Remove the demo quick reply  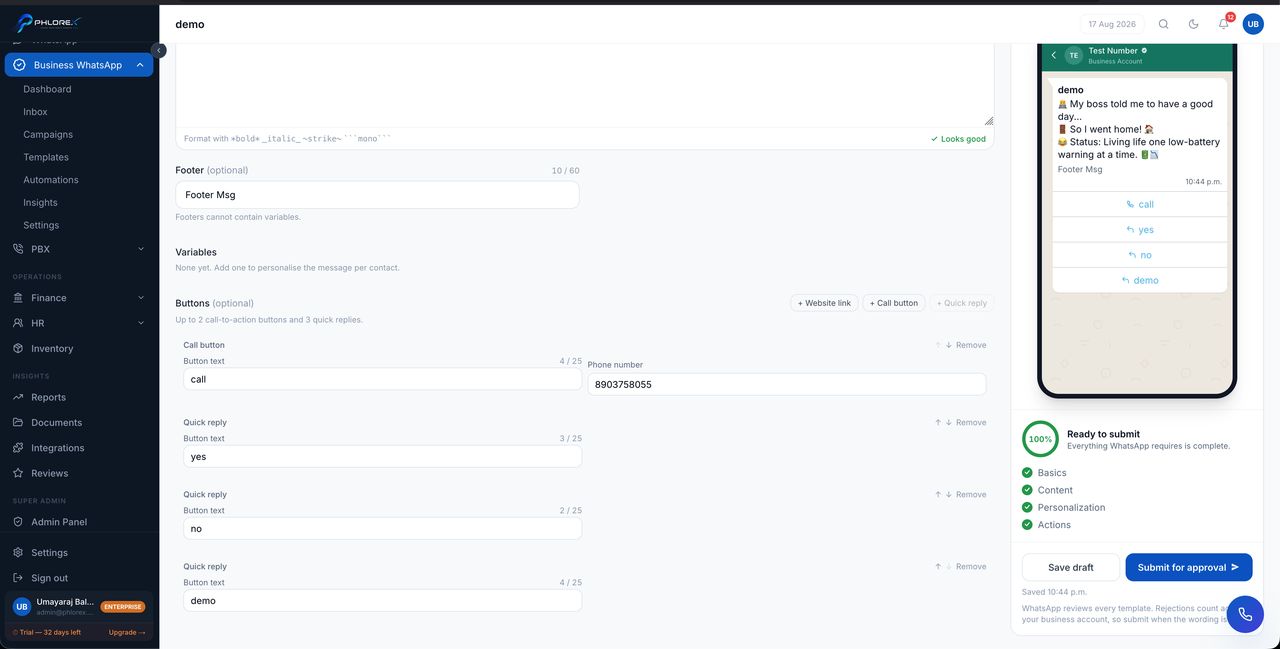[971, 566]
